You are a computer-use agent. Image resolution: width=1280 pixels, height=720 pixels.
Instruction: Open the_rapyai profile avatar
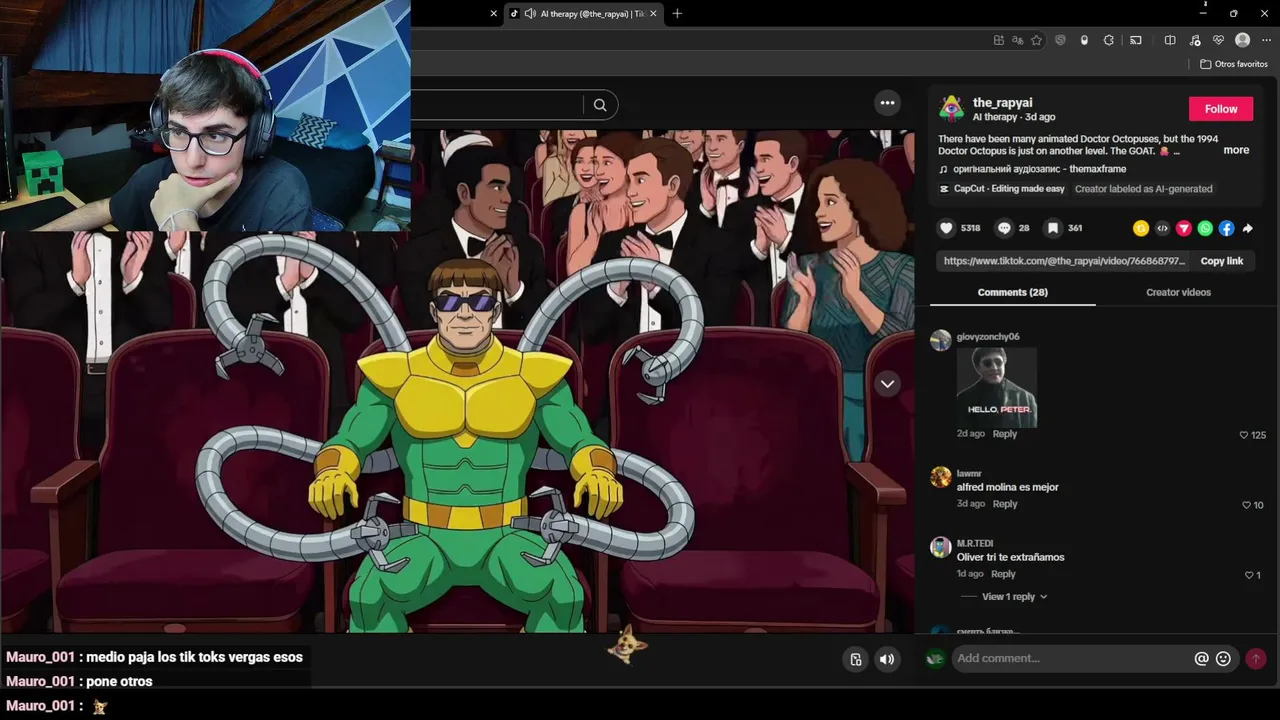tap(951, 108)
